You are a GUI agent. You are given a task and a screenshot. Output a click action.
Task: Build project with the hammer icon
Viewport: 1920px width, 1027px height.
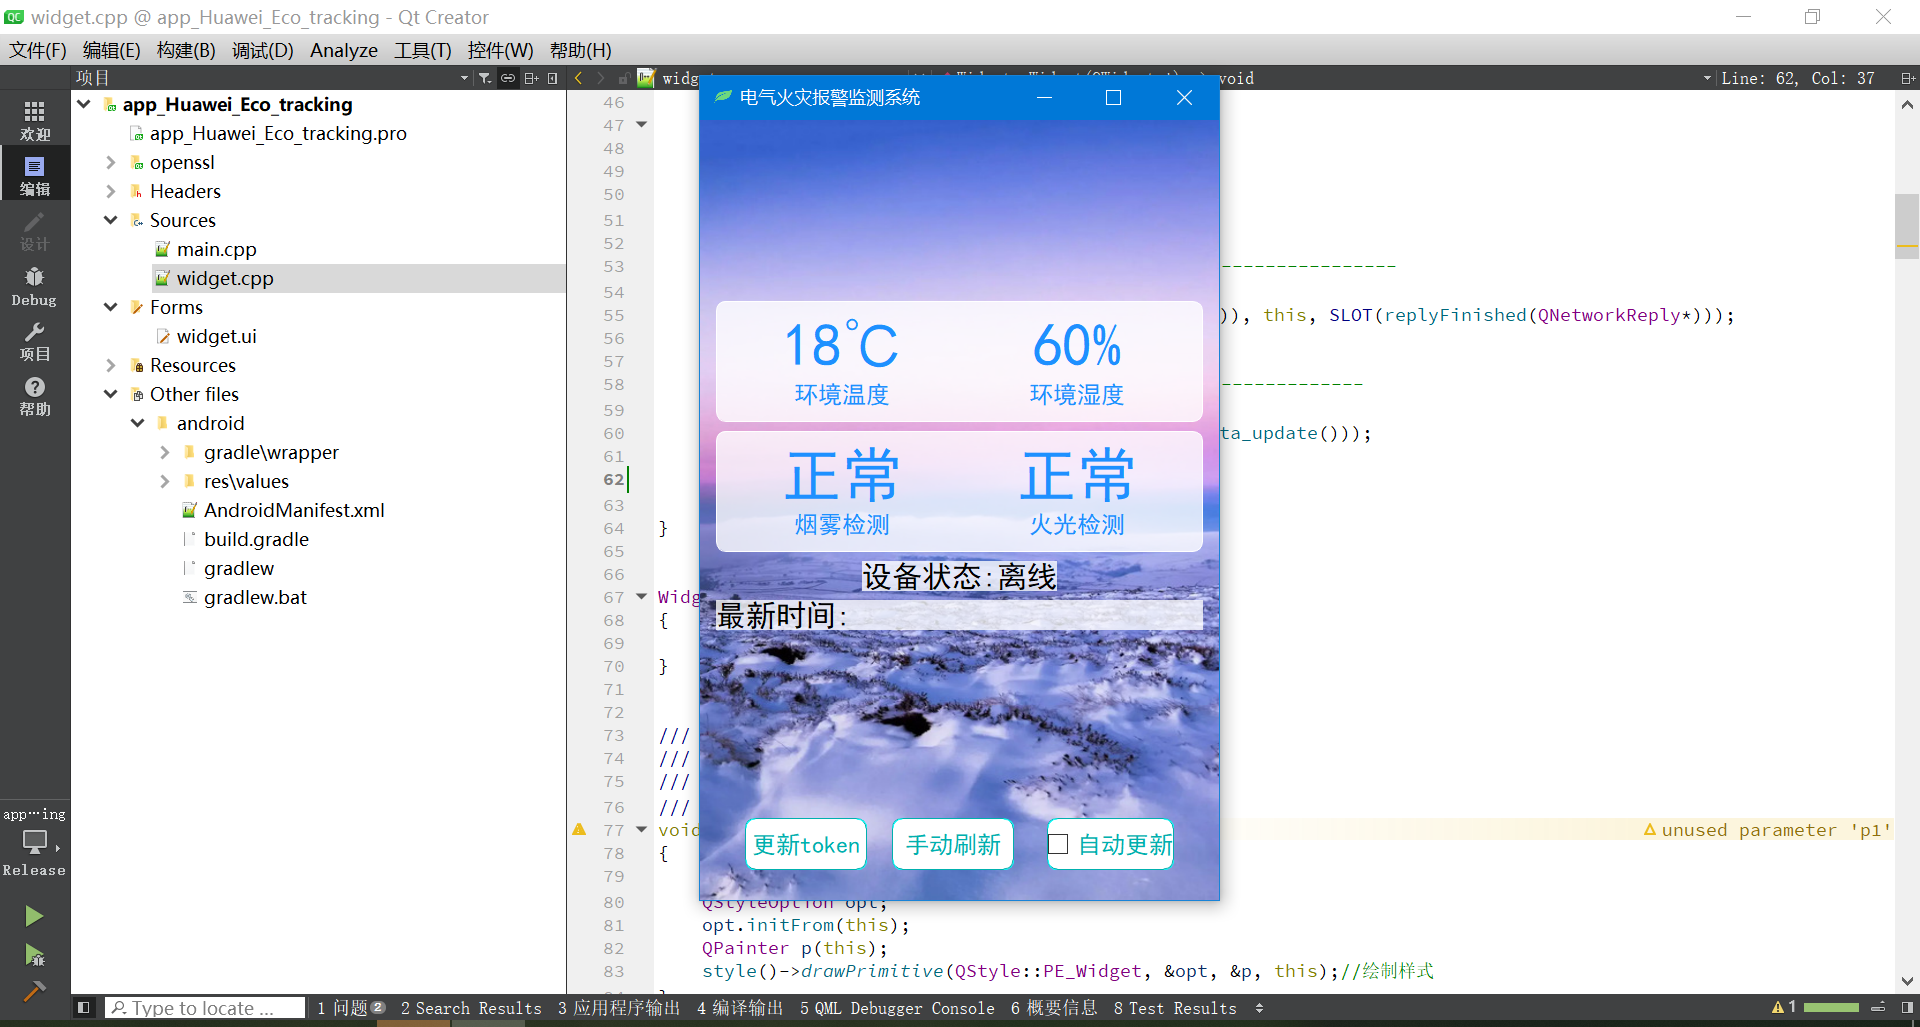click(x=34, y=991)
